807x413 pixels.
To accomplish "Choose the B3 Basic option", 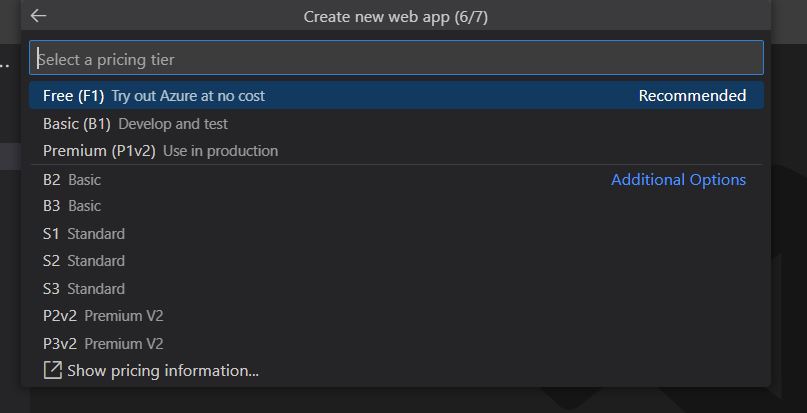I will point(72,206).
